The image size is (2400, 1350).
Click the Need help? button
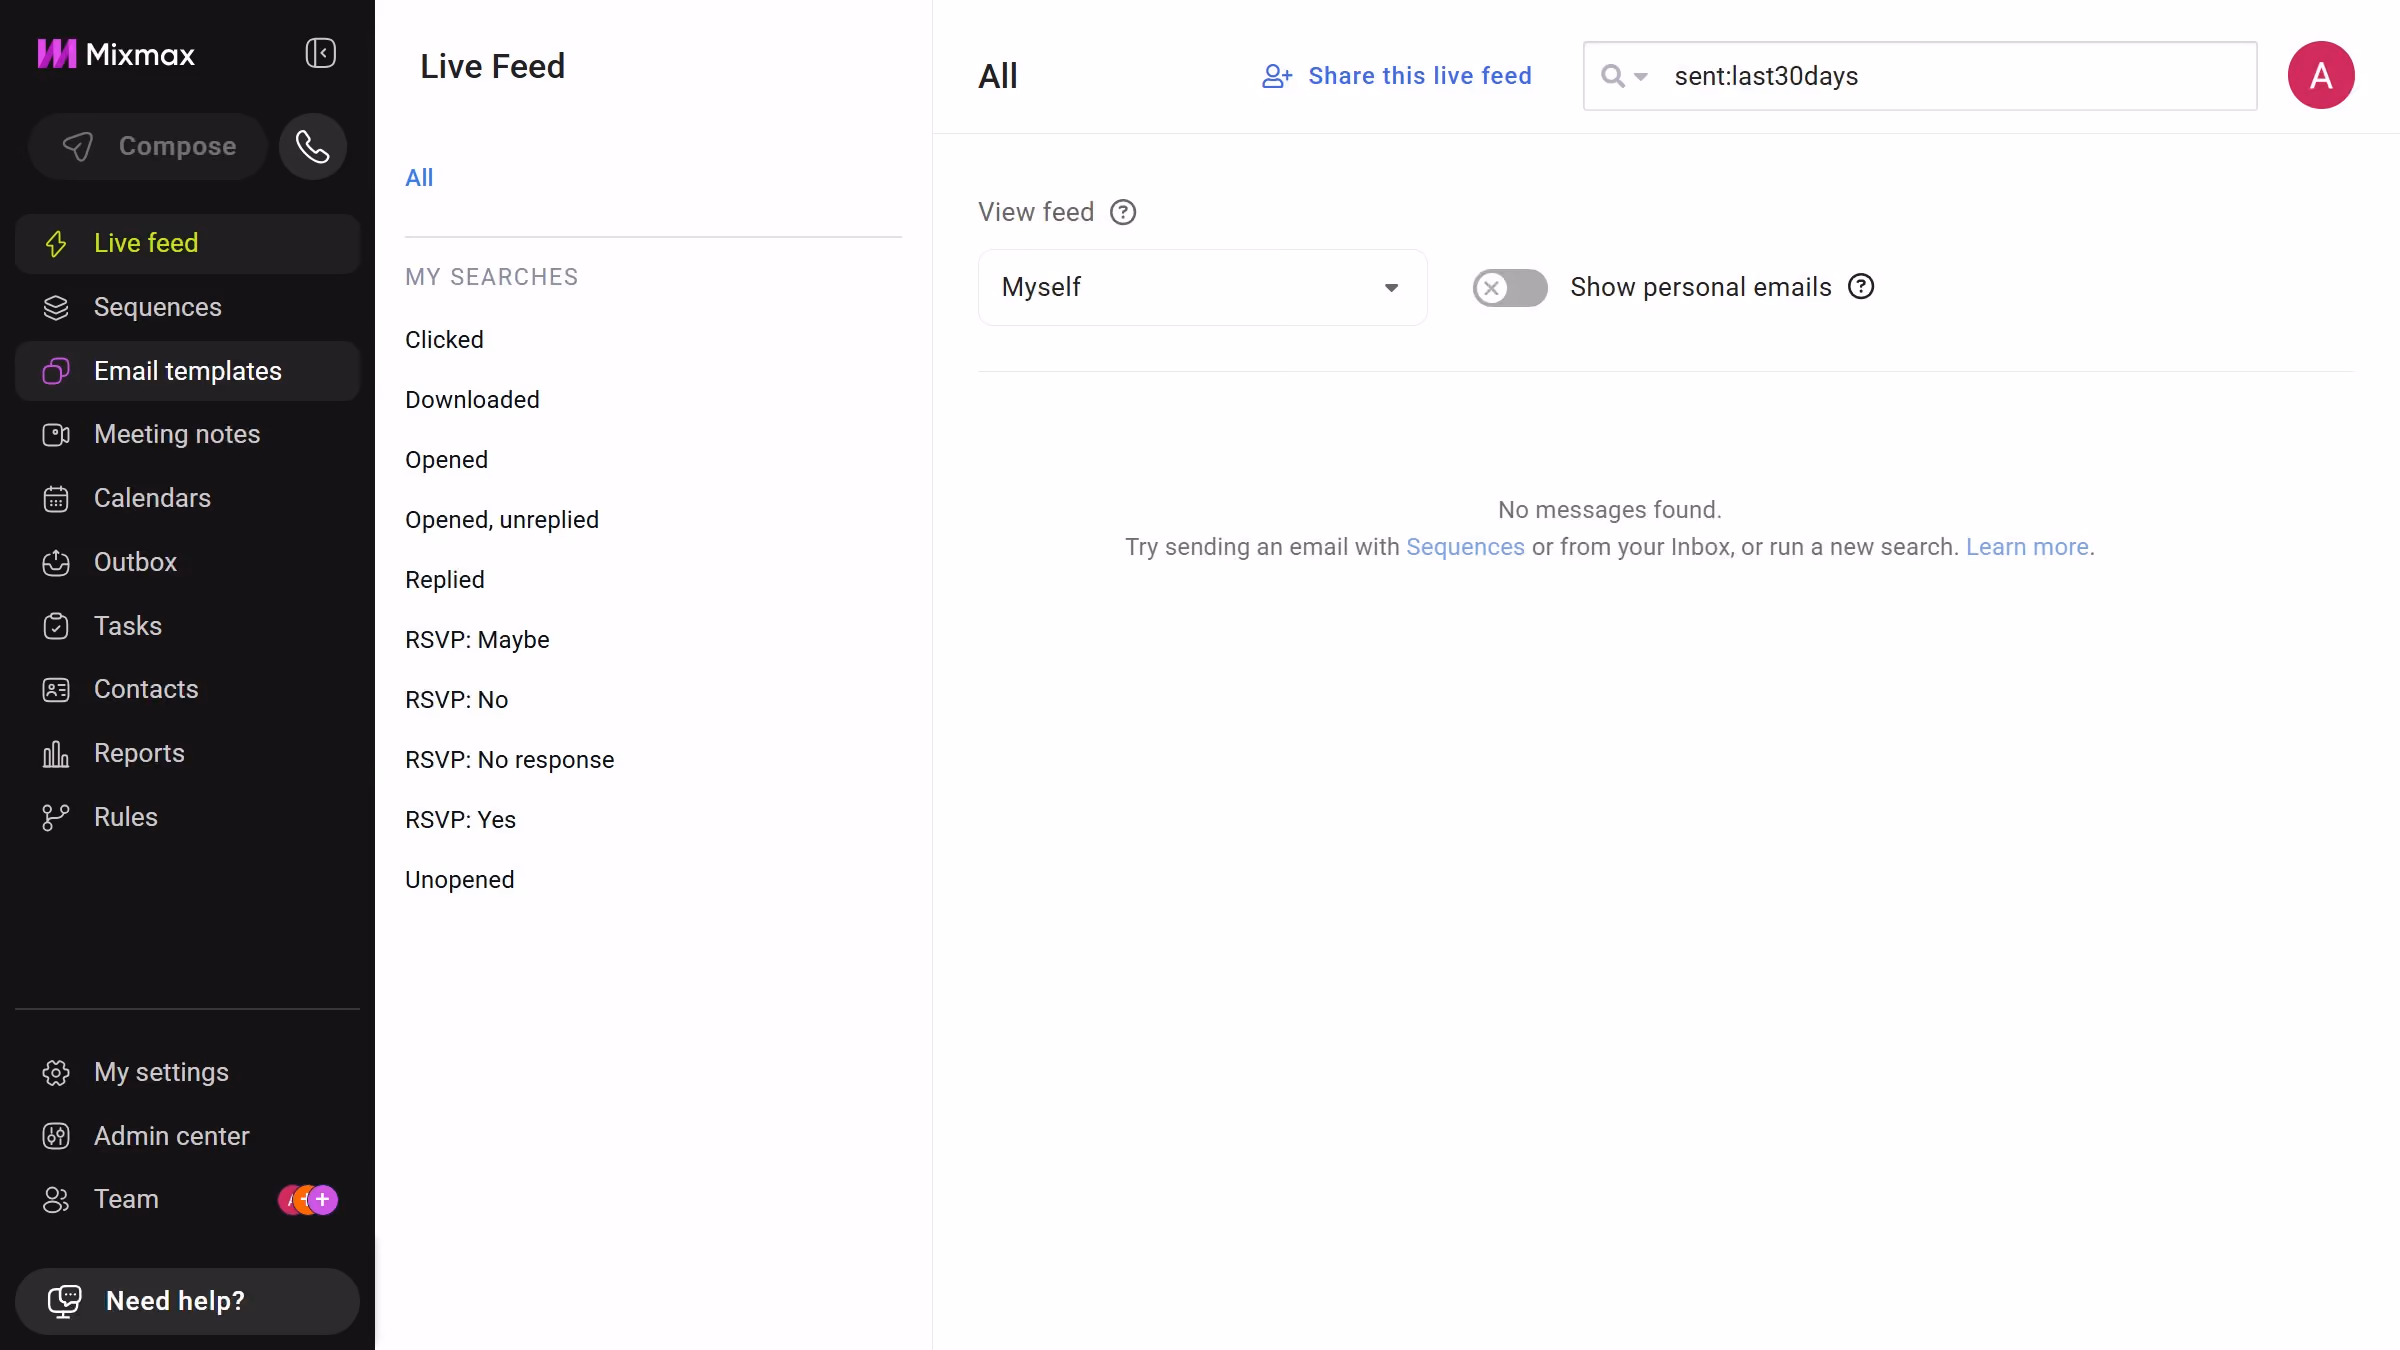pos(188,1301)
